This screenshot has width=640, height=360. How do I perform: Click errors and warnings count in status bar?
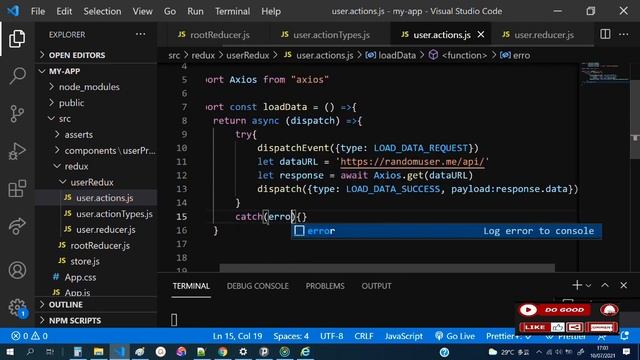pyautogui.click(x=29, y=336)
